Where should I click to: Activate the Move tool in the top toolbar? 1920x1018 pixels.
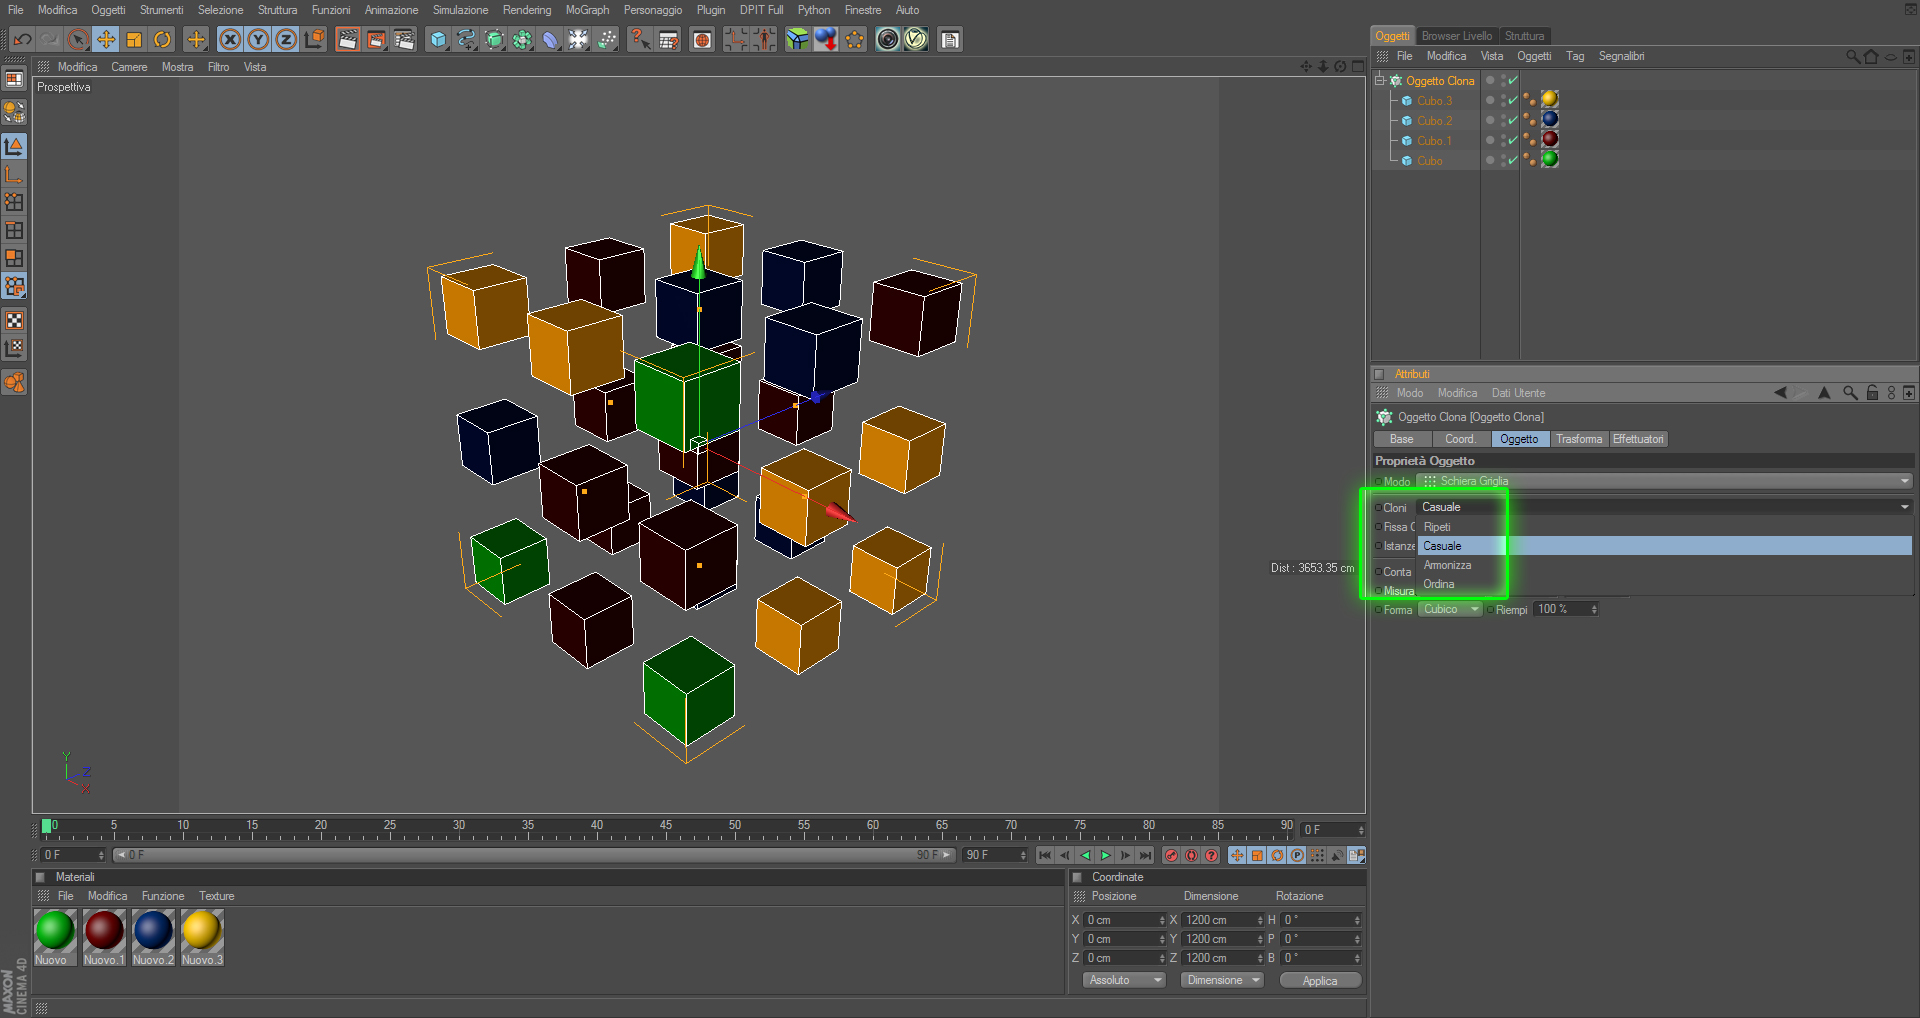pyautogui.click(x=106, y=40)
